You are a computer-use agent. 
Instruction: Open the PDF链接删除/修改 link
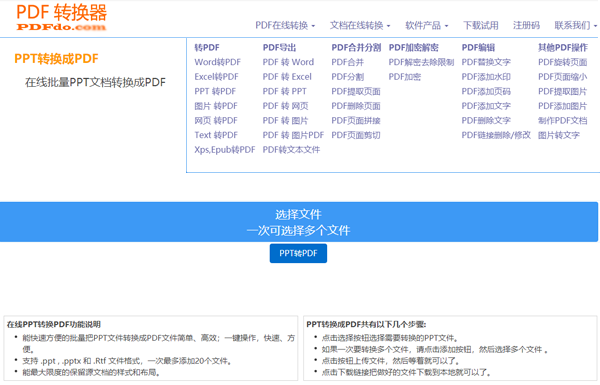click(496, 135)
